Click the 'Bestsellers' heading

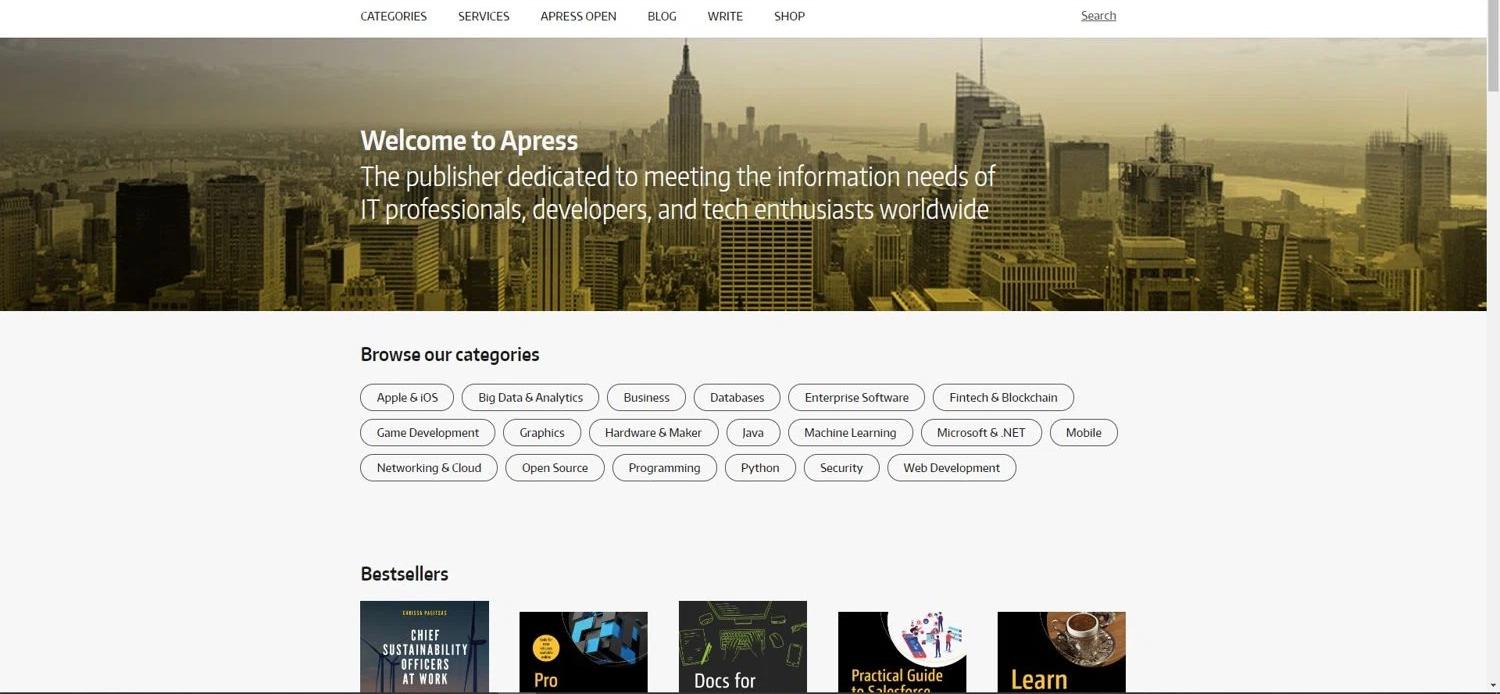pos(404,574)
